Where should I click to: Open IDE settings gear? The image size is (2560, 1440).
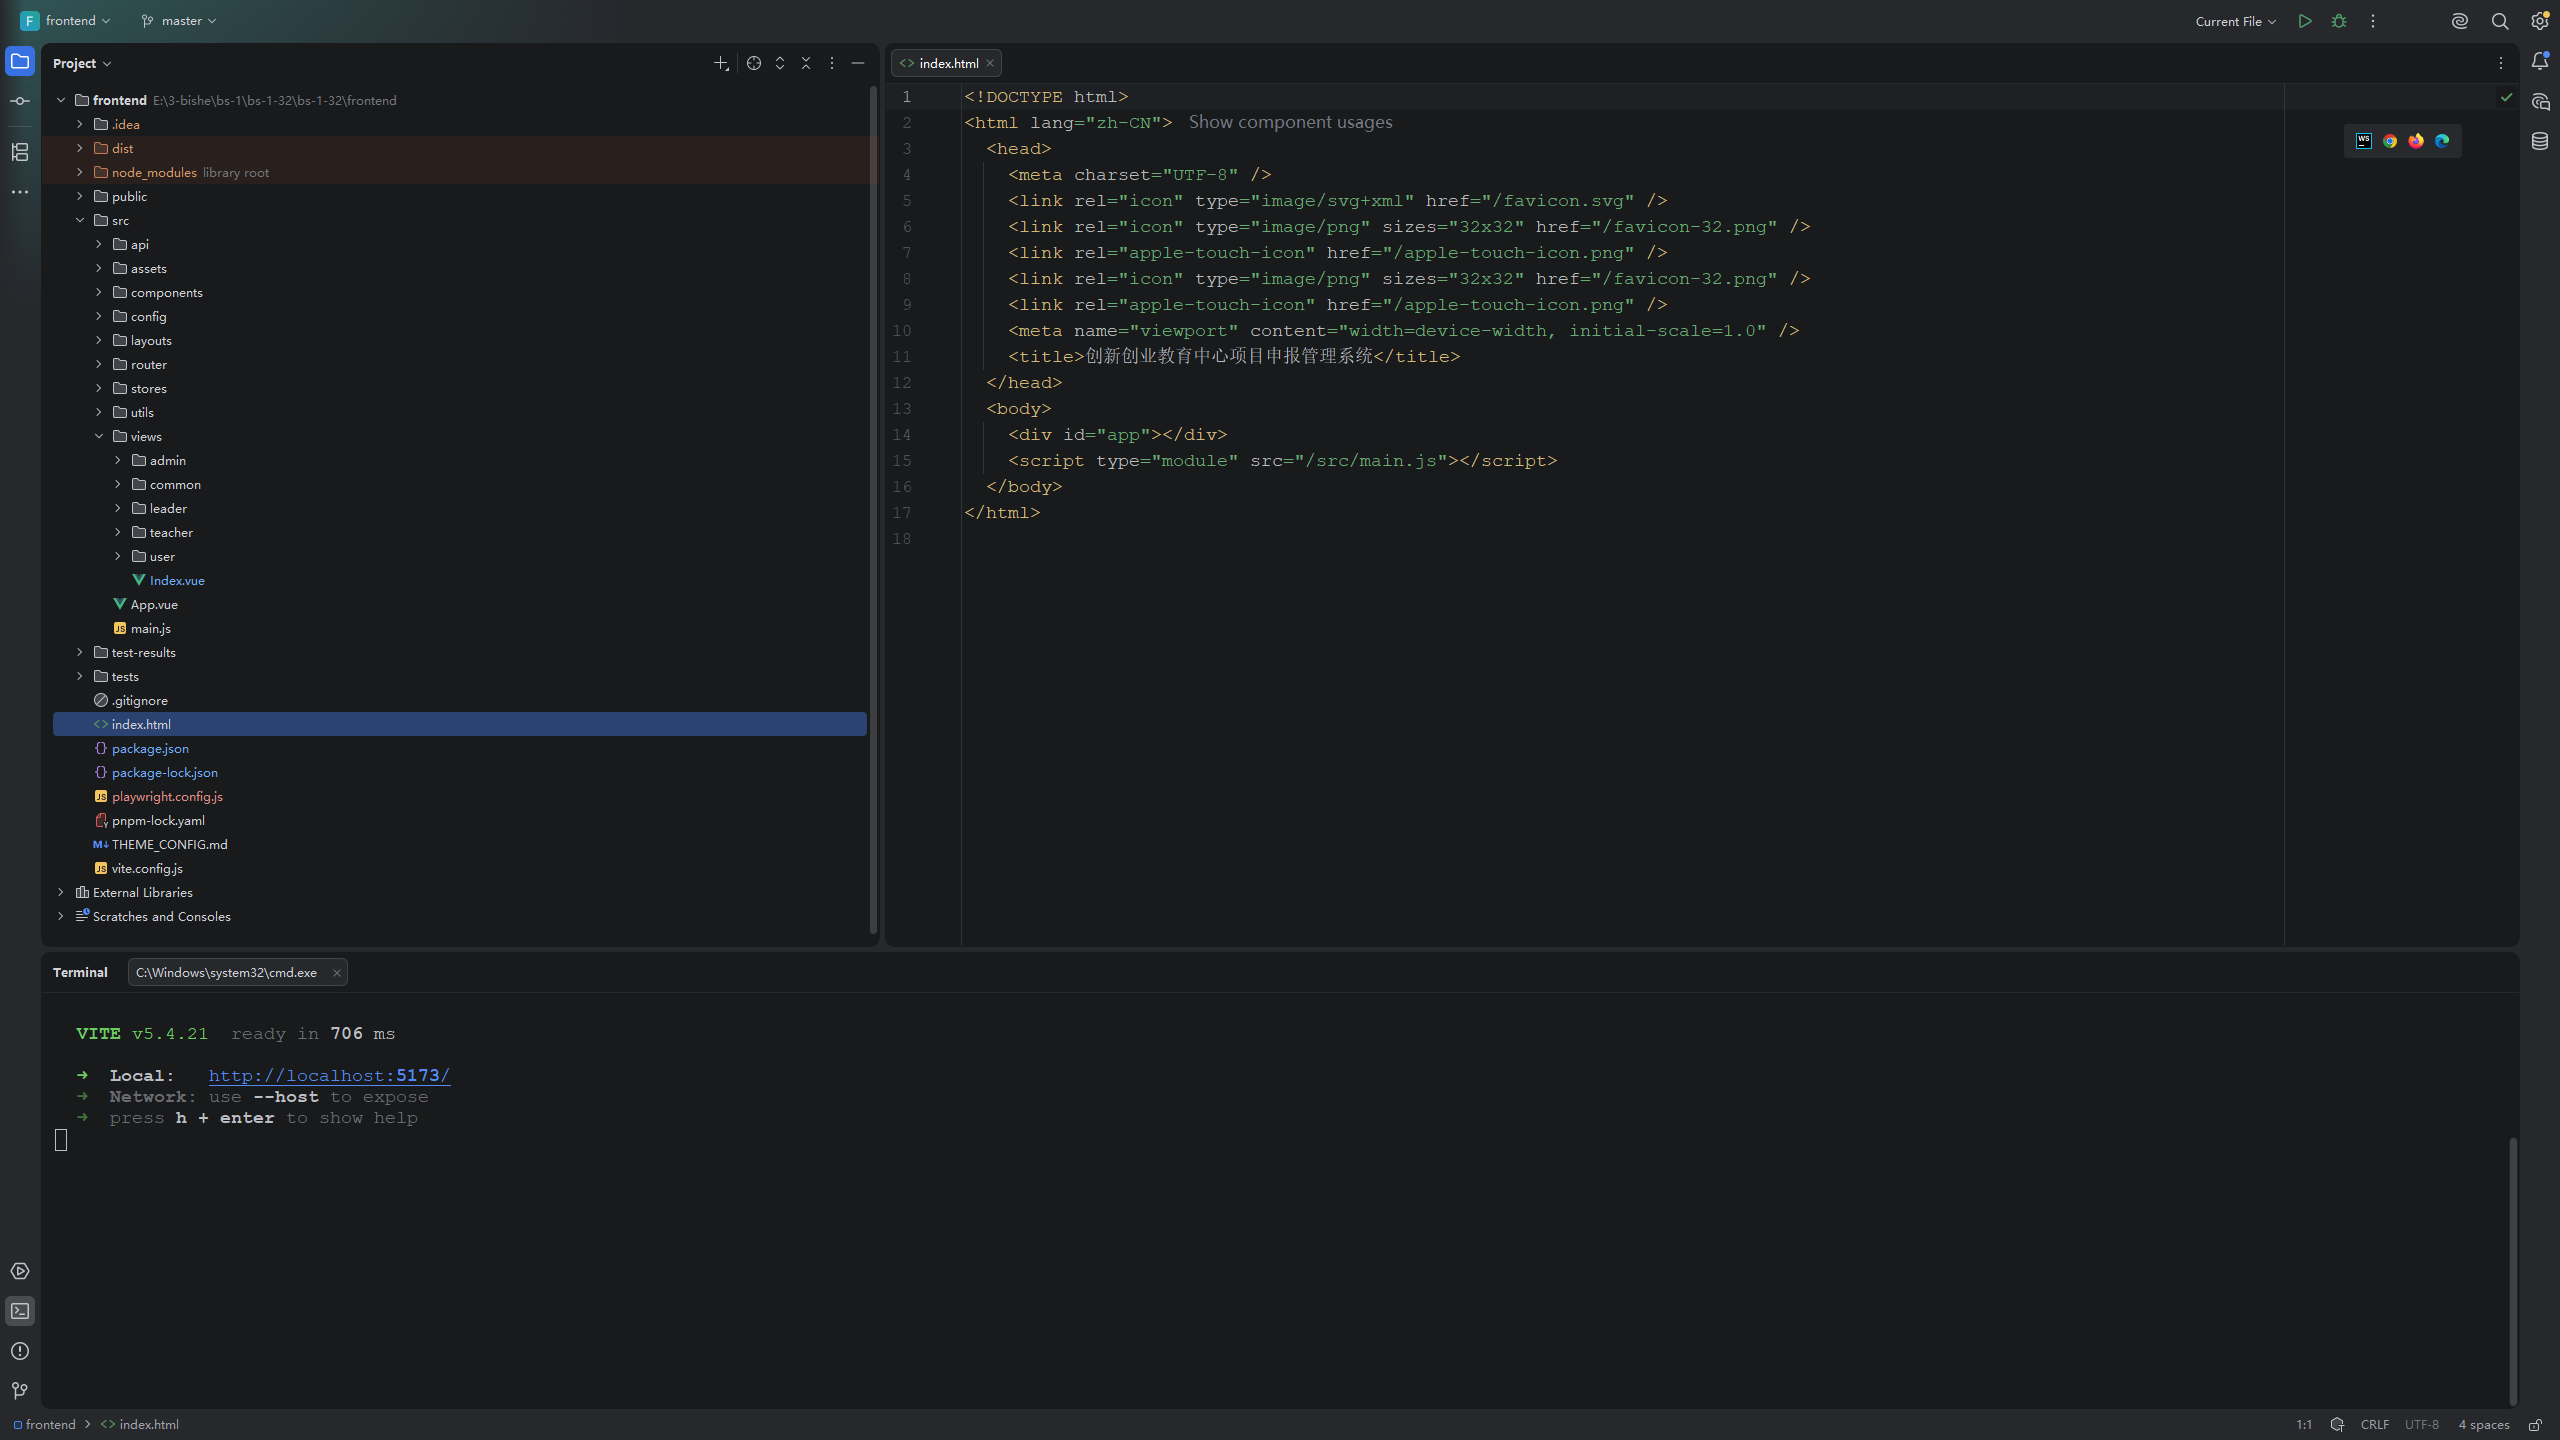tap(2540, 21)
